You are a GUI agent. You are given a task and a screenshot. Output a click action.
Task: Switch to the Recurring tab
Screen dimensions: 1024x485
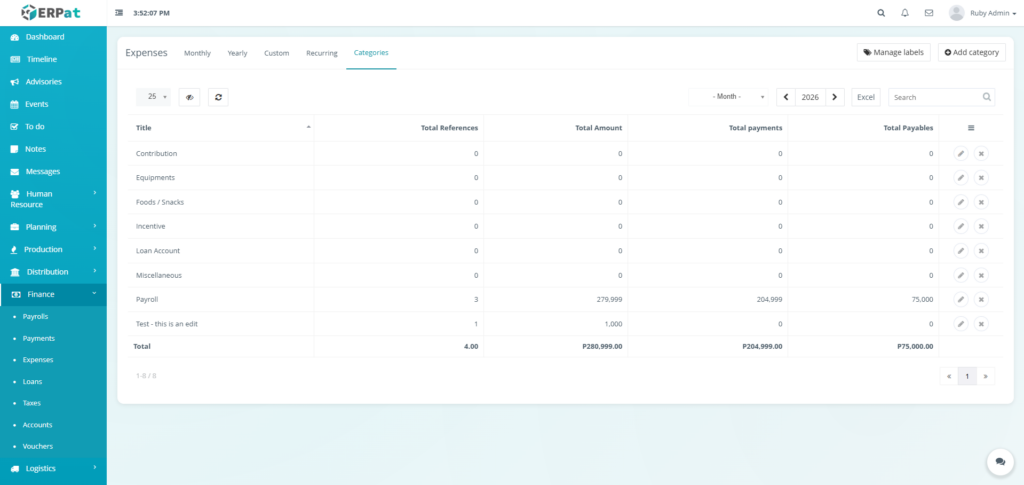(321, 53)
